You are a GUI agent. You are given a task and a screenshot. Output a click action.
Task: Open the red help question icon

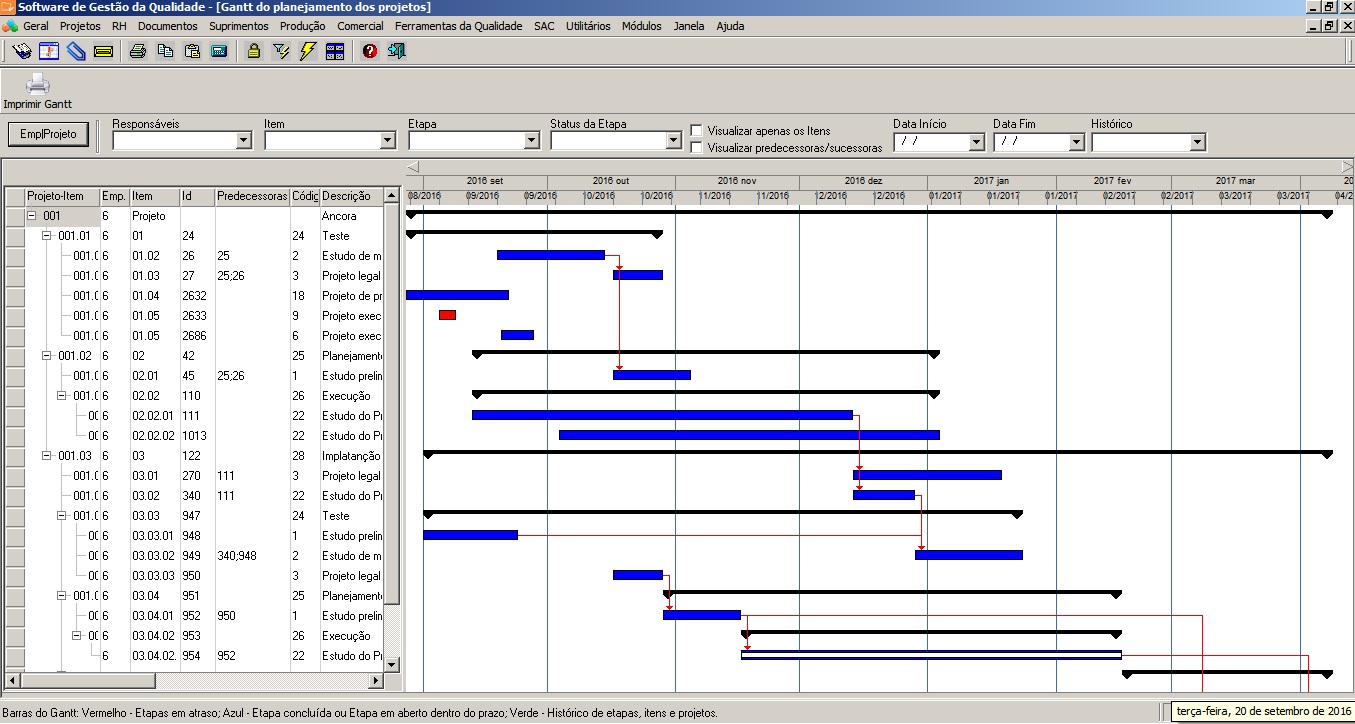click(x=370, y=51)
